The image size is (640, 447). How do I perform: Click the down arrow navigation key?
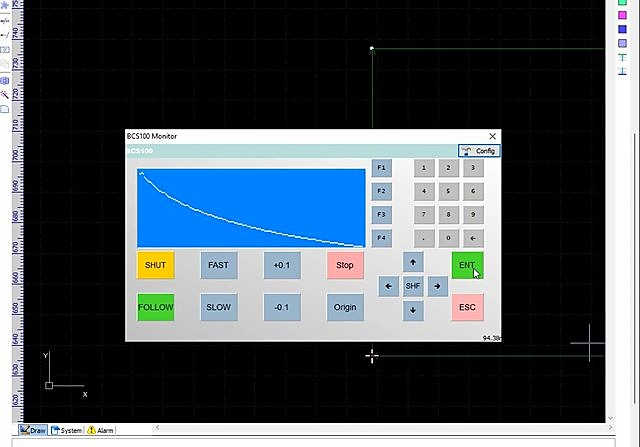413,310
